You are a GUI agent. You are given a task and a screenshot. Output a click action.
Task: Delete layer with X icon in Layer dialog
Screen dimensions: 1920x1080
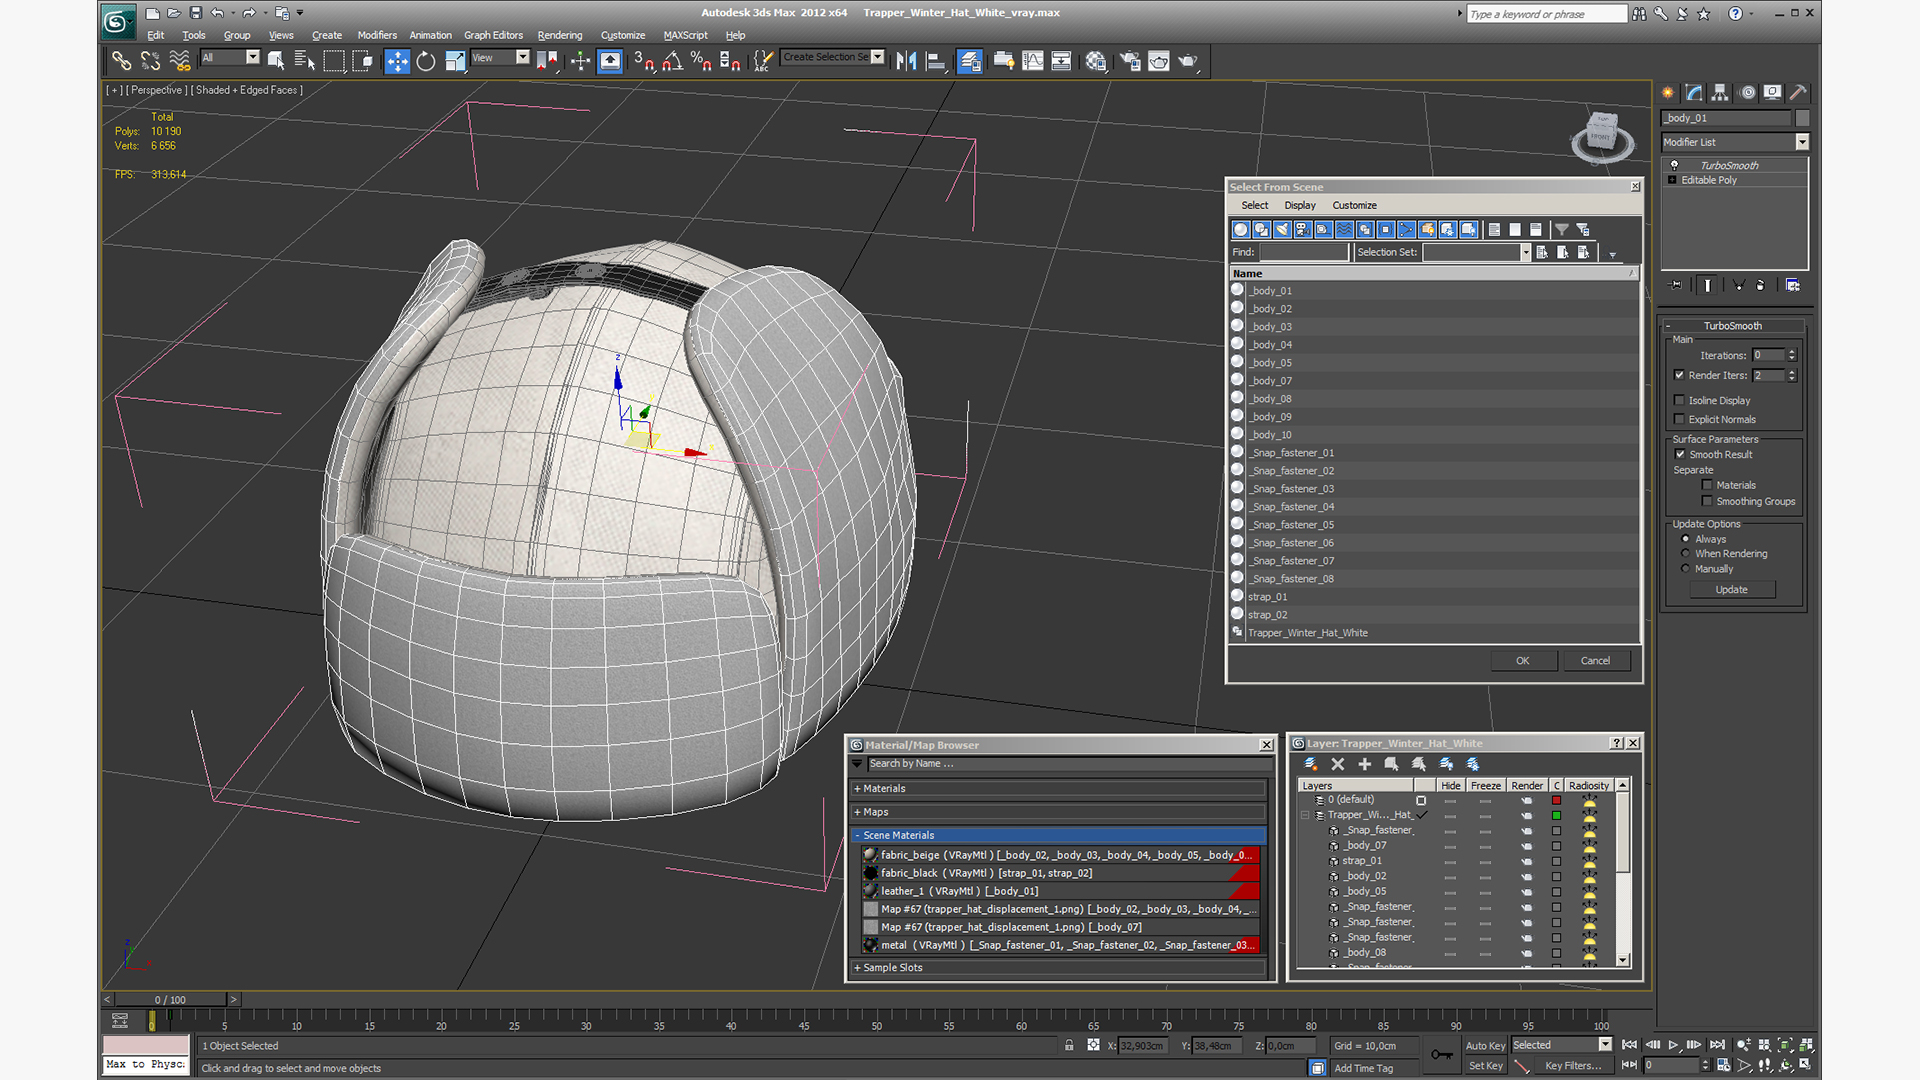coord(1338,764)
